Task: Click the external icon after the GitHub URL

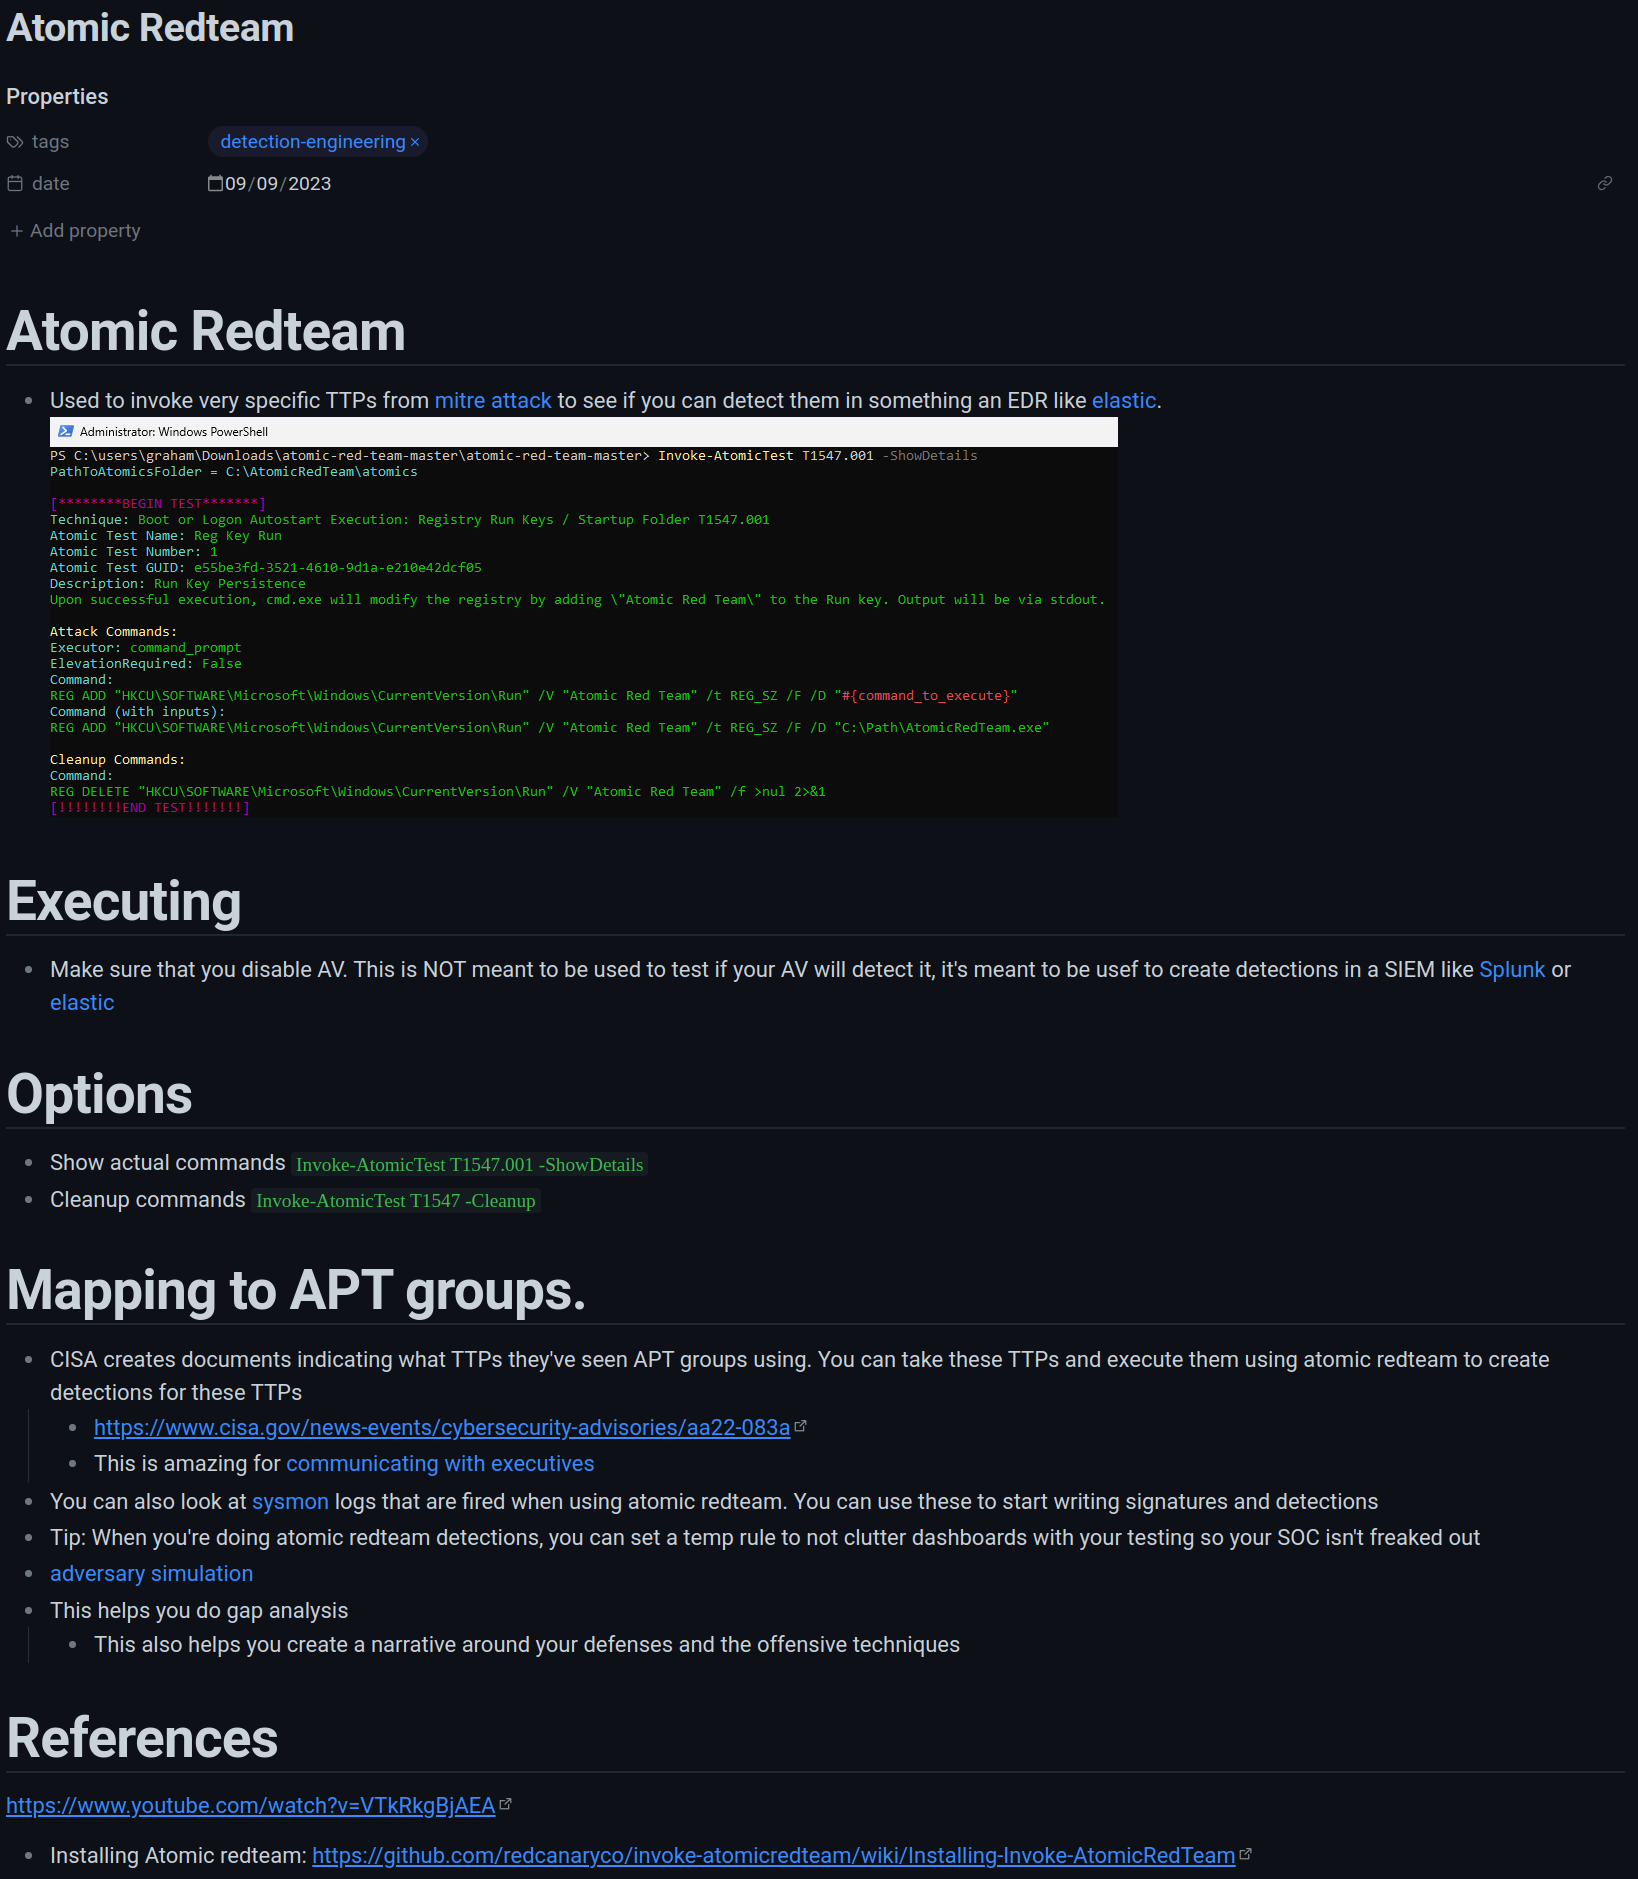Action: pos(1245,1854)
